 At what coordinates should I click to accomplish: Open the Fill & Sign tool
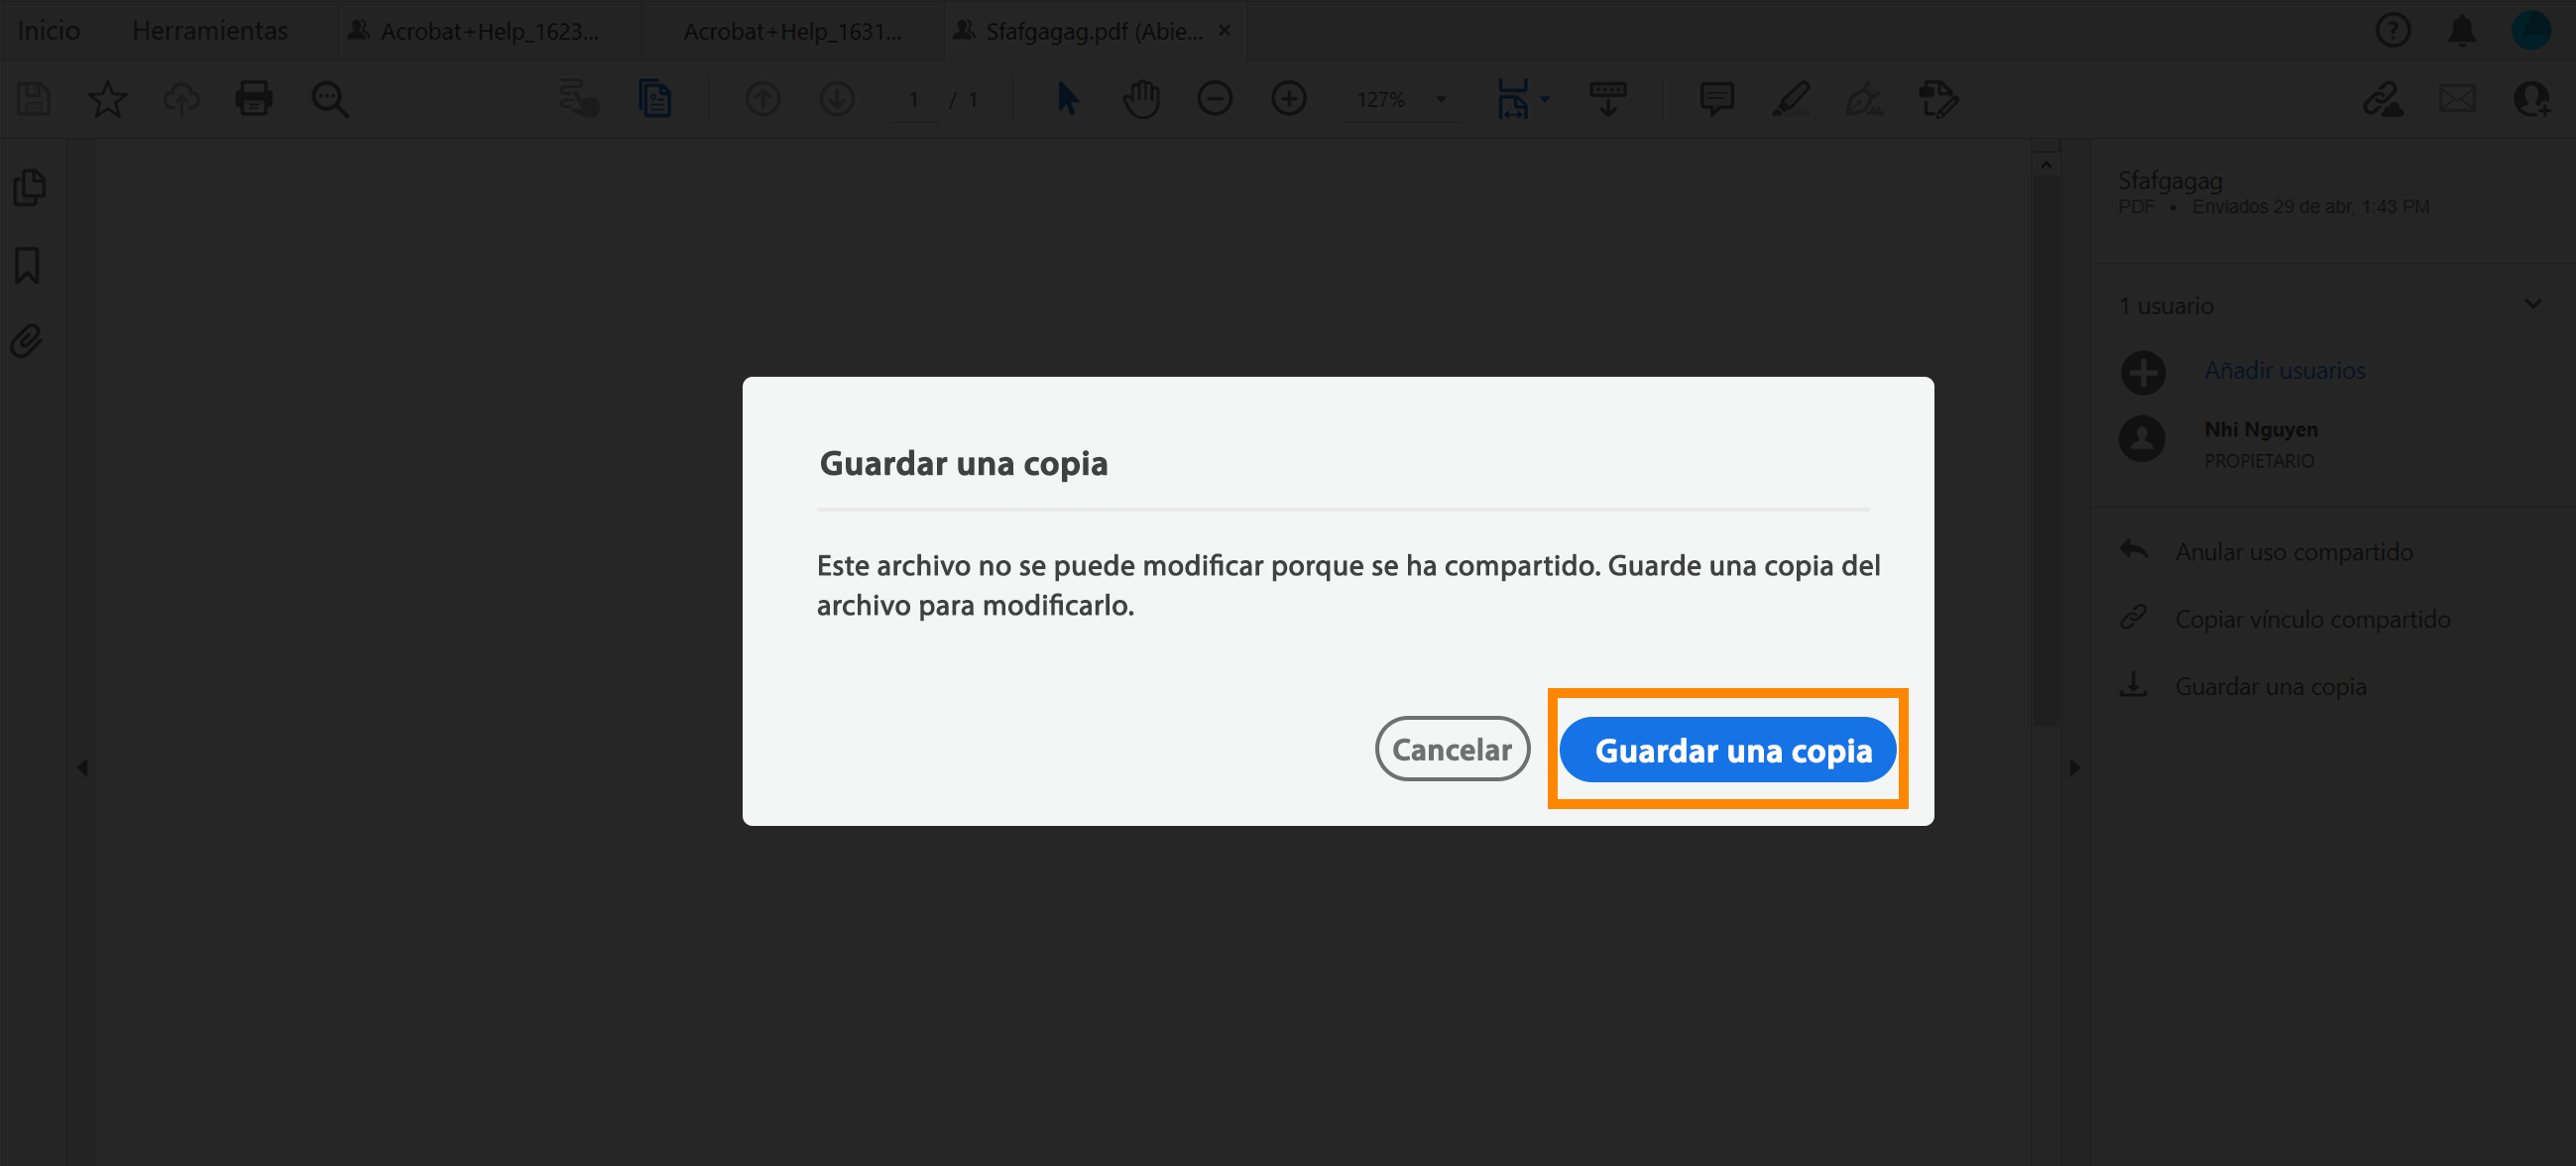coord(1866,99)
